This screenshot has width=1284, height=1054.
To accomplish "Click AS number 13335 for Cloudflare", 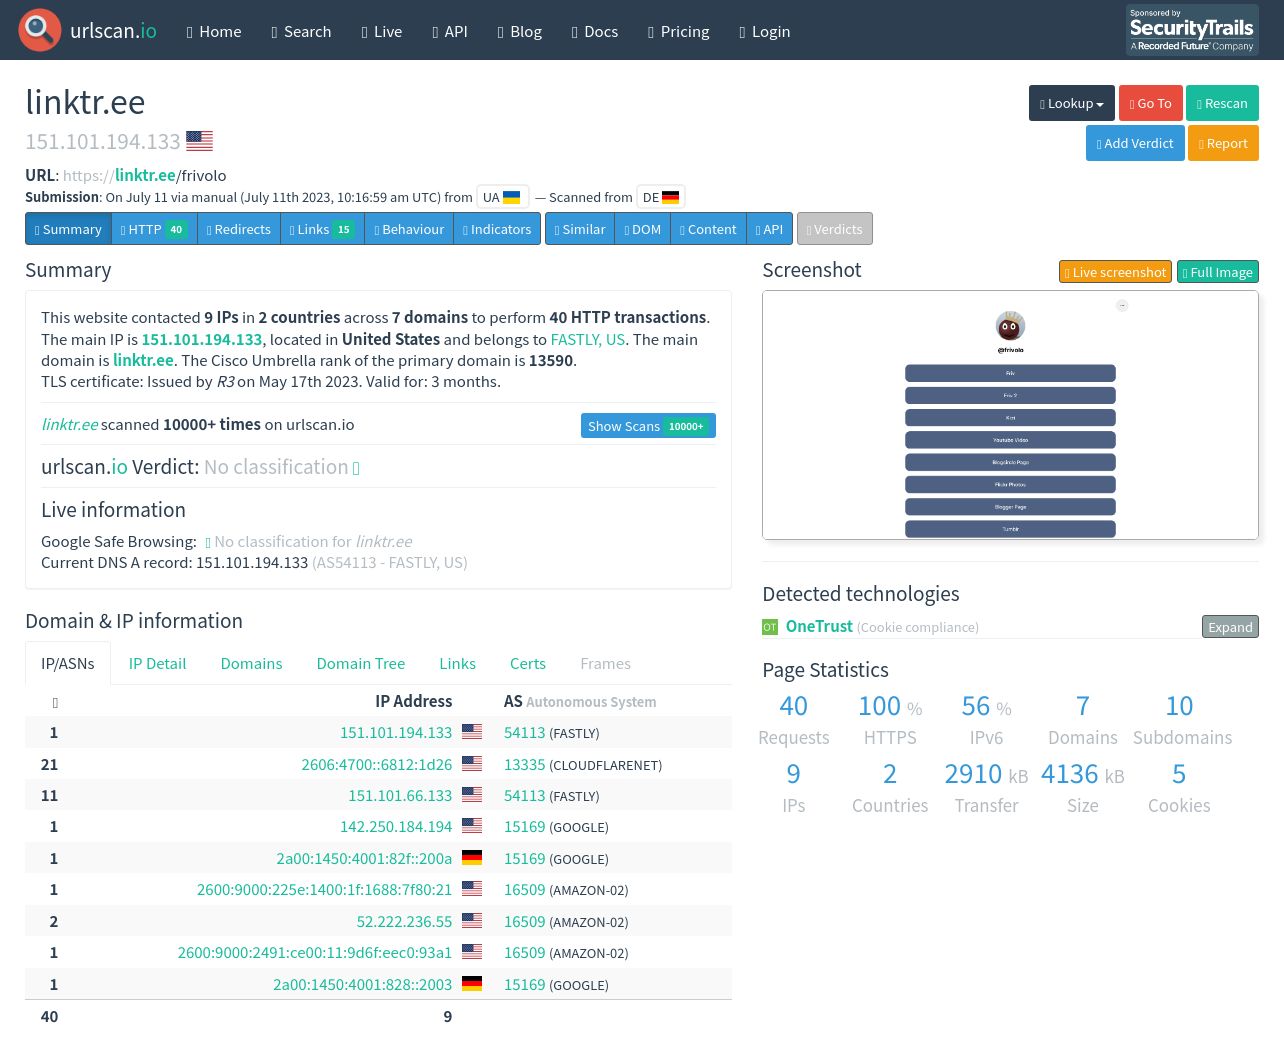I will 525,765.
